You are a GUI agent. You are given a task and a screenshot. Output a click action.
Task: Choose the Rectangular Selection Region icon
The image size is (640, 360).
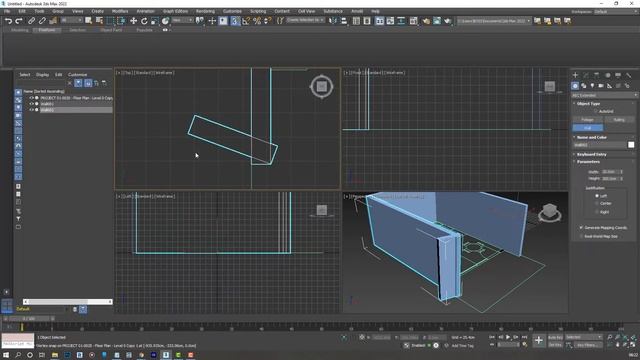(x=110, y=21)
